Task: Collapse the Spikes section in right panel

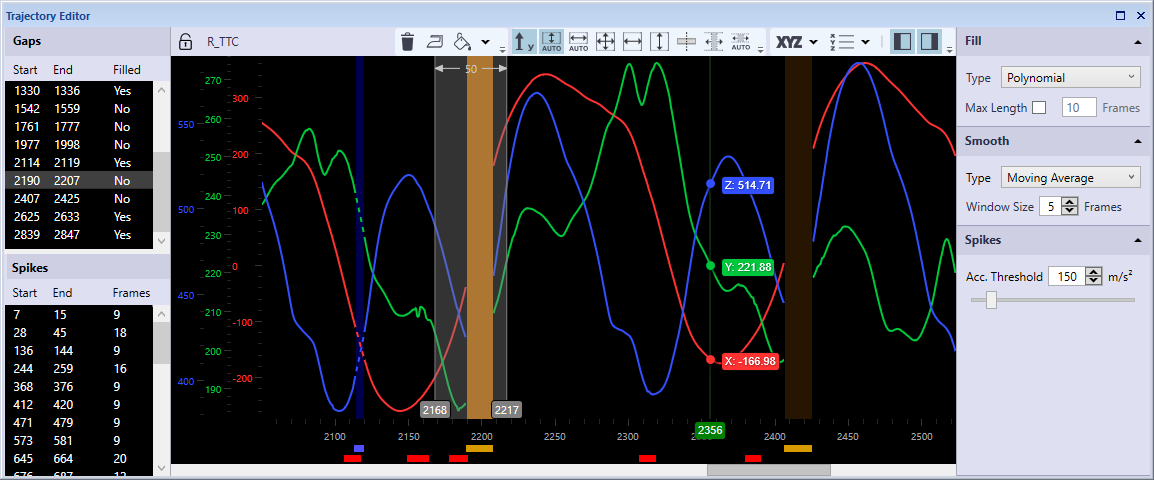Action: click(1138, 241)
